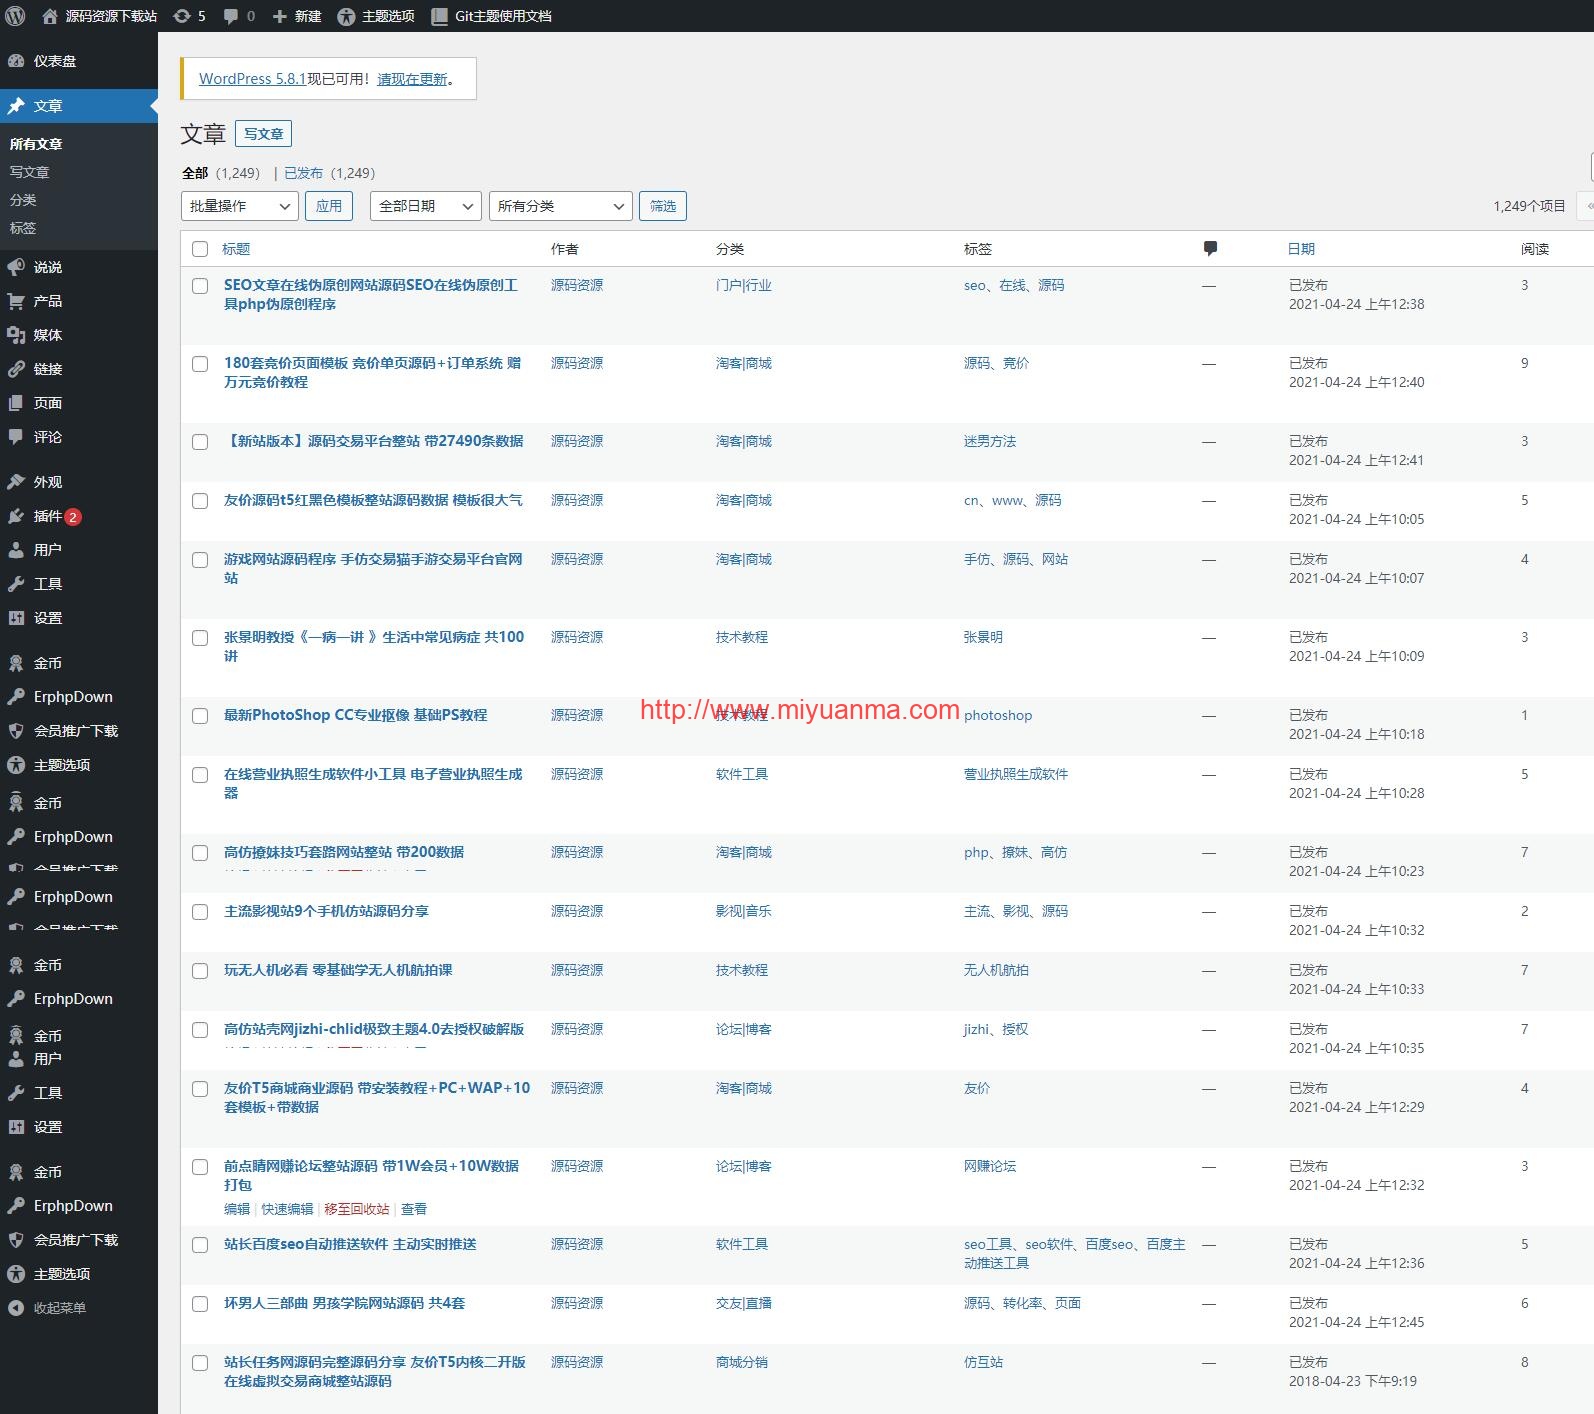Click 主题选项 icon in top admin bar
Viewport: 1594px width, 1414px height.
pos(346,16)
